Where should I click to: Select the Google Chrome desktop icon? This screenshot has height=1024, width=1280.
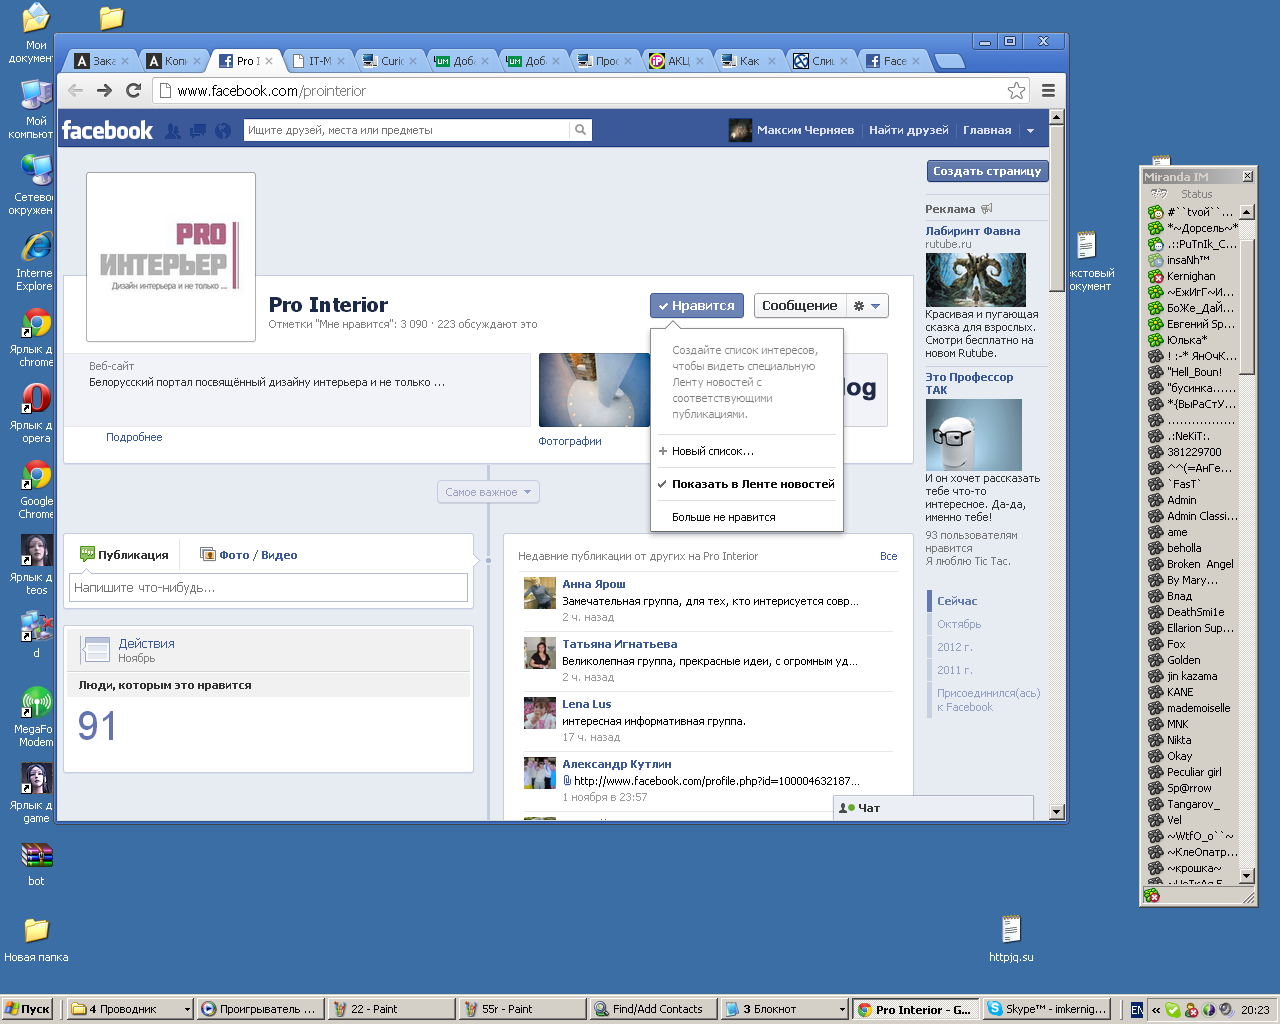pyautogui.click(x=35, y=489)
